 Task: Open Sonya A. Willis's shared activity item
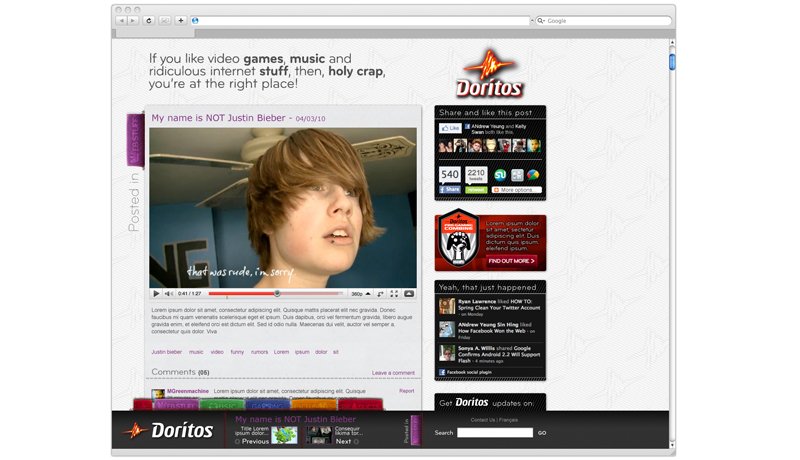pyautogui.click(x=490, y=354)
